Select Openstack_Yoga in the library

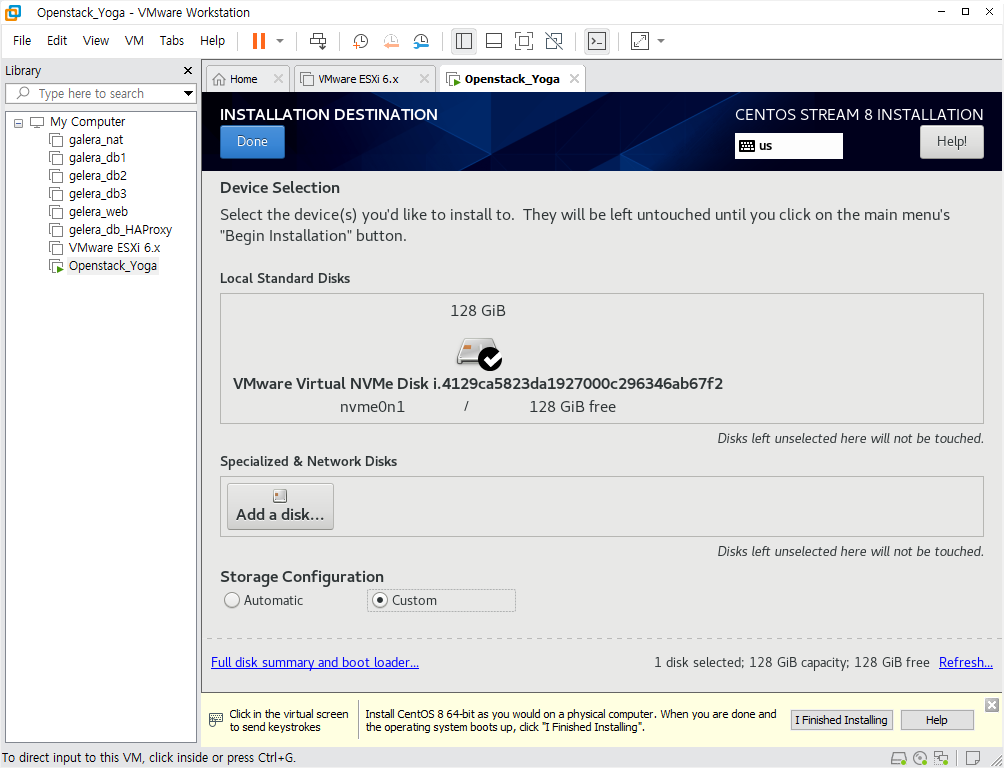[112, 266]
